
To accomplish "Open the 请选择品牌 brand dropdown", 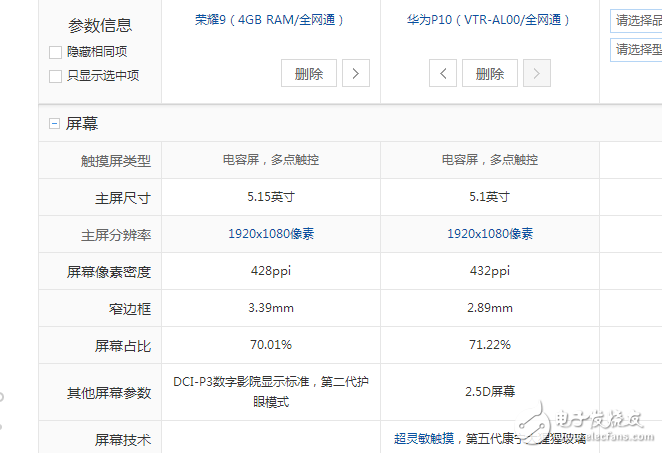I will pos(636,21).
